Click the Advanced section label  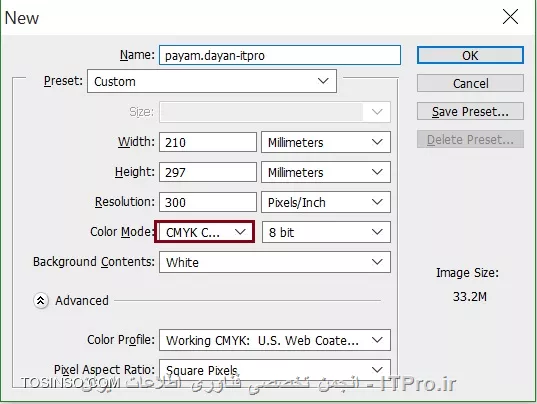point(82,301)
